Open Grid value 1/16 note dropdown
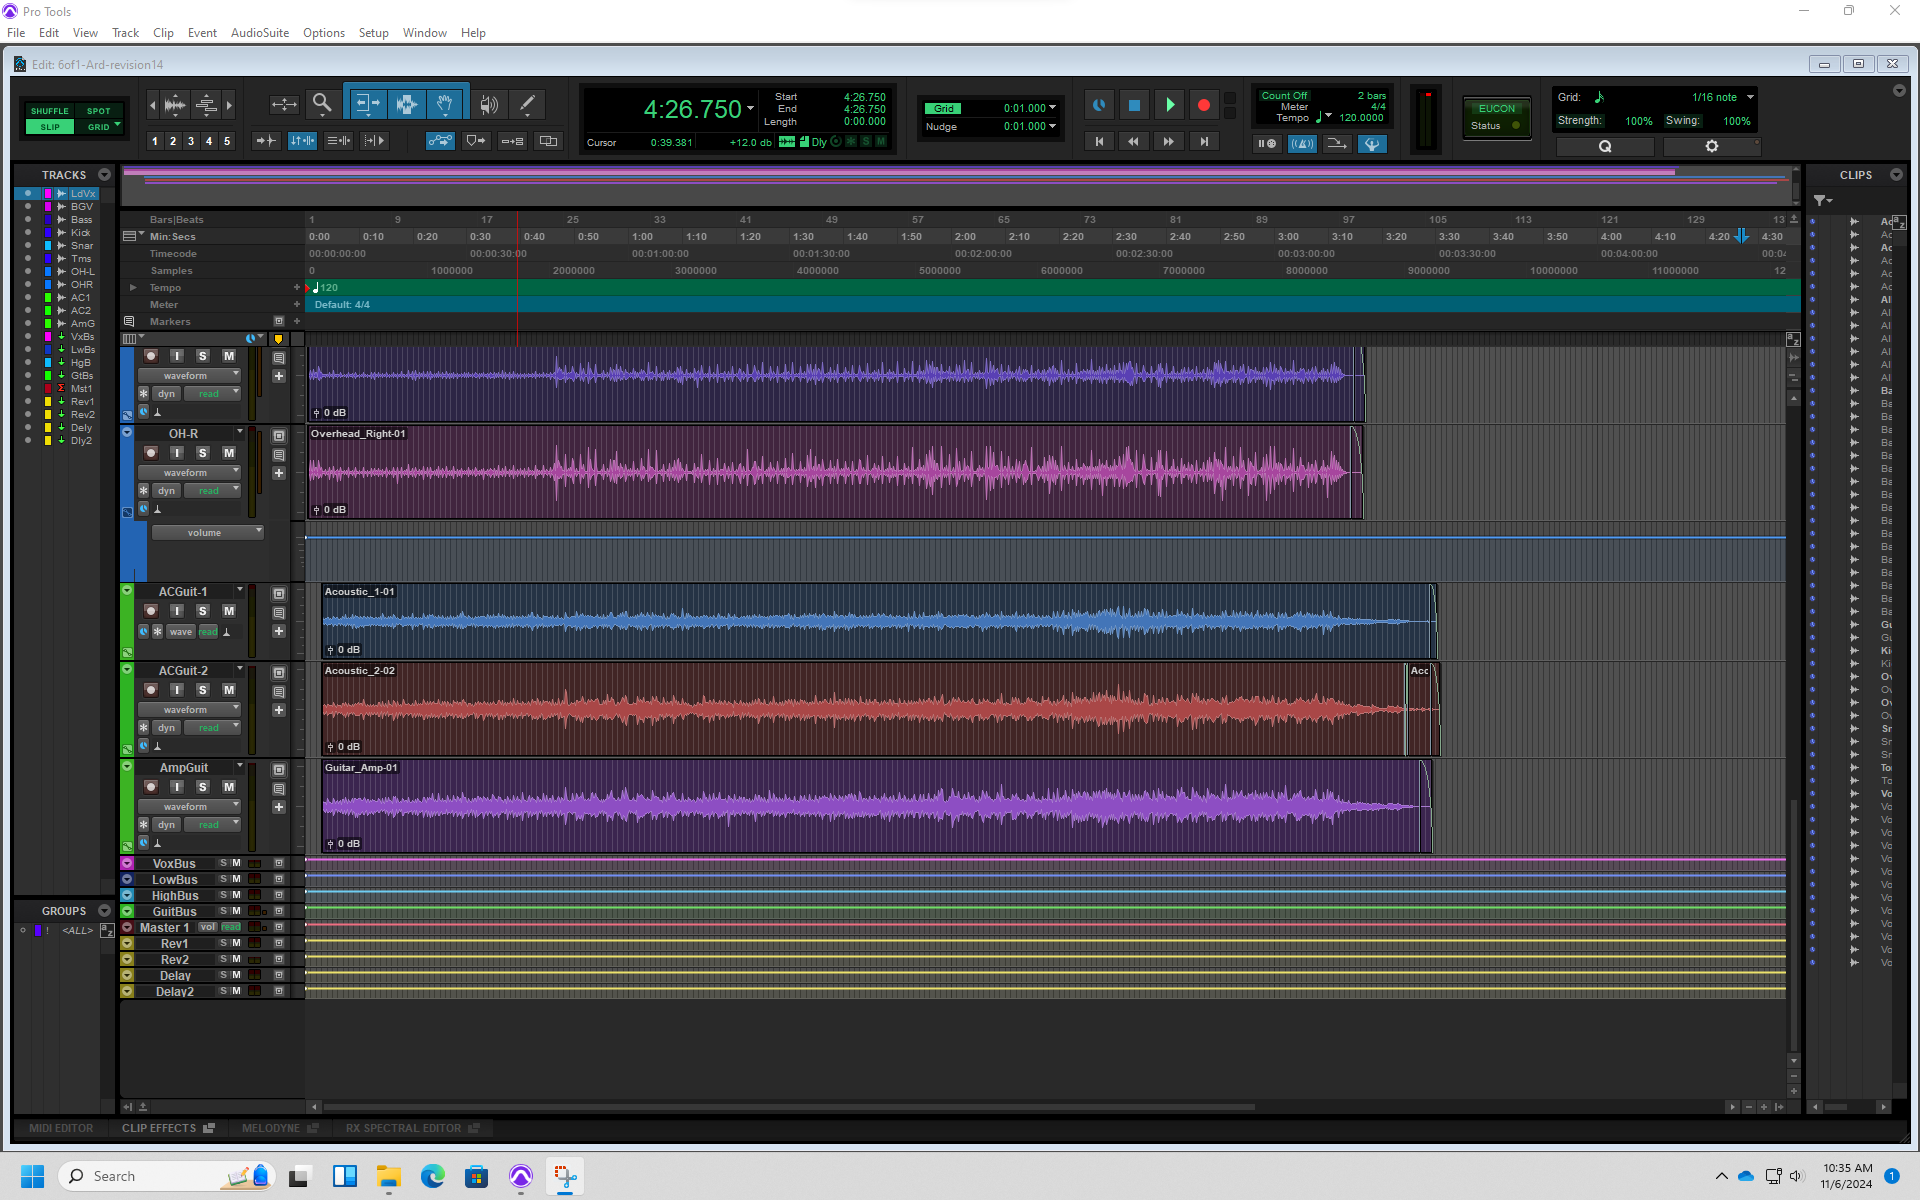1920x1200 pixels. [x=1750, y=97]
